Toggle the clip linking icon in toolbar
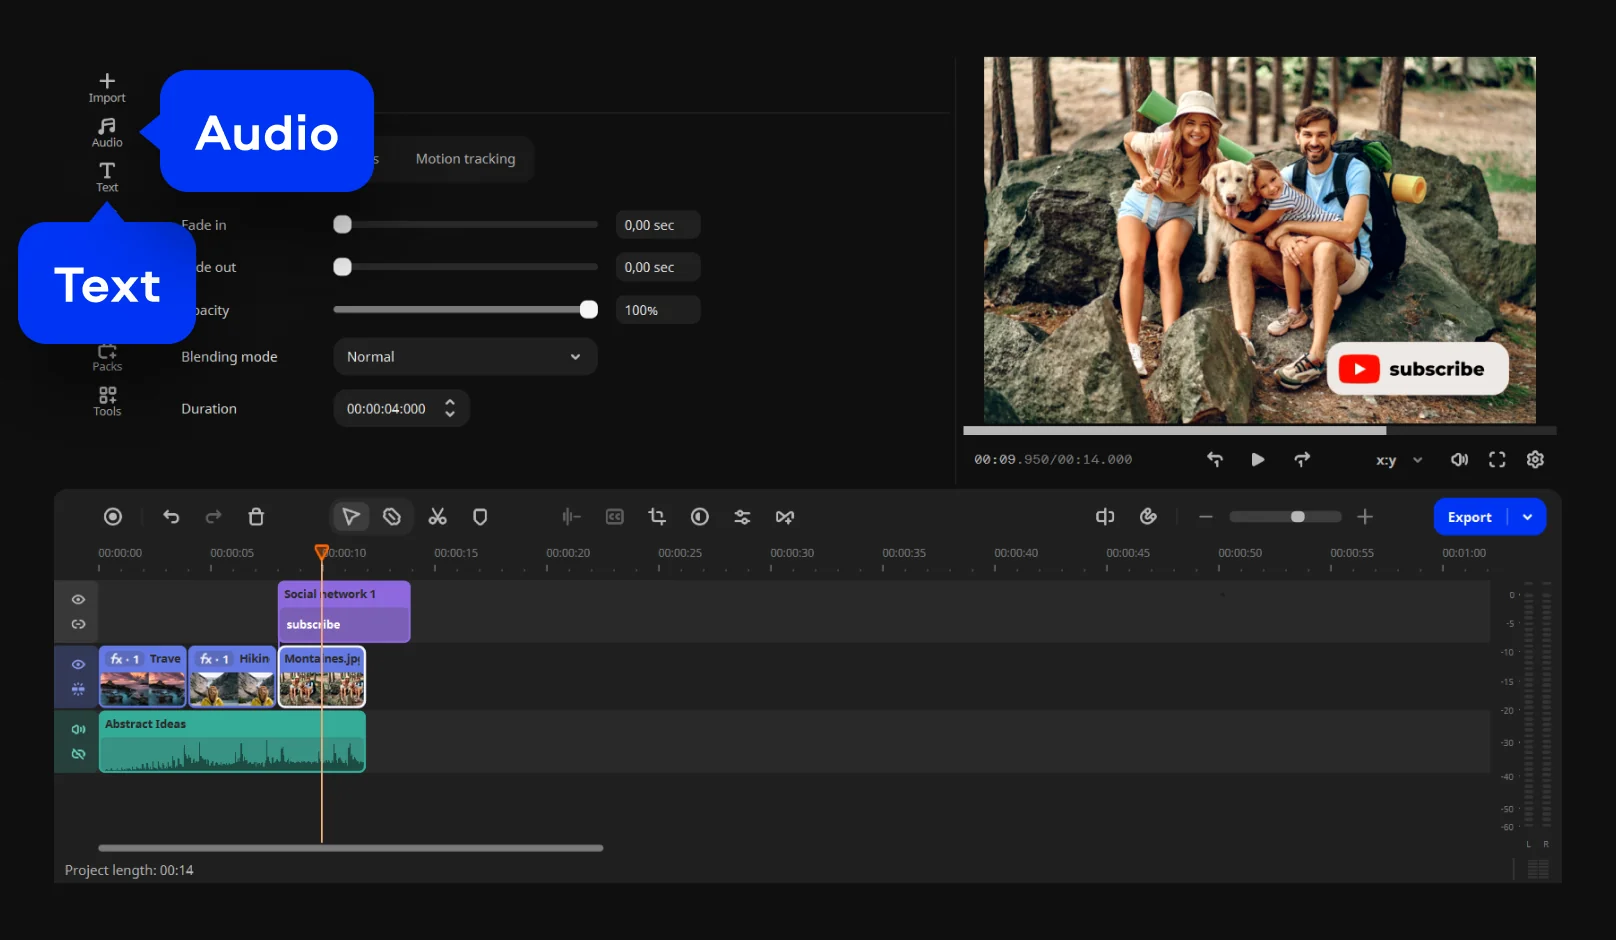The width and height of the screenshot is (1616, 940). click(x=1148, y=517)
